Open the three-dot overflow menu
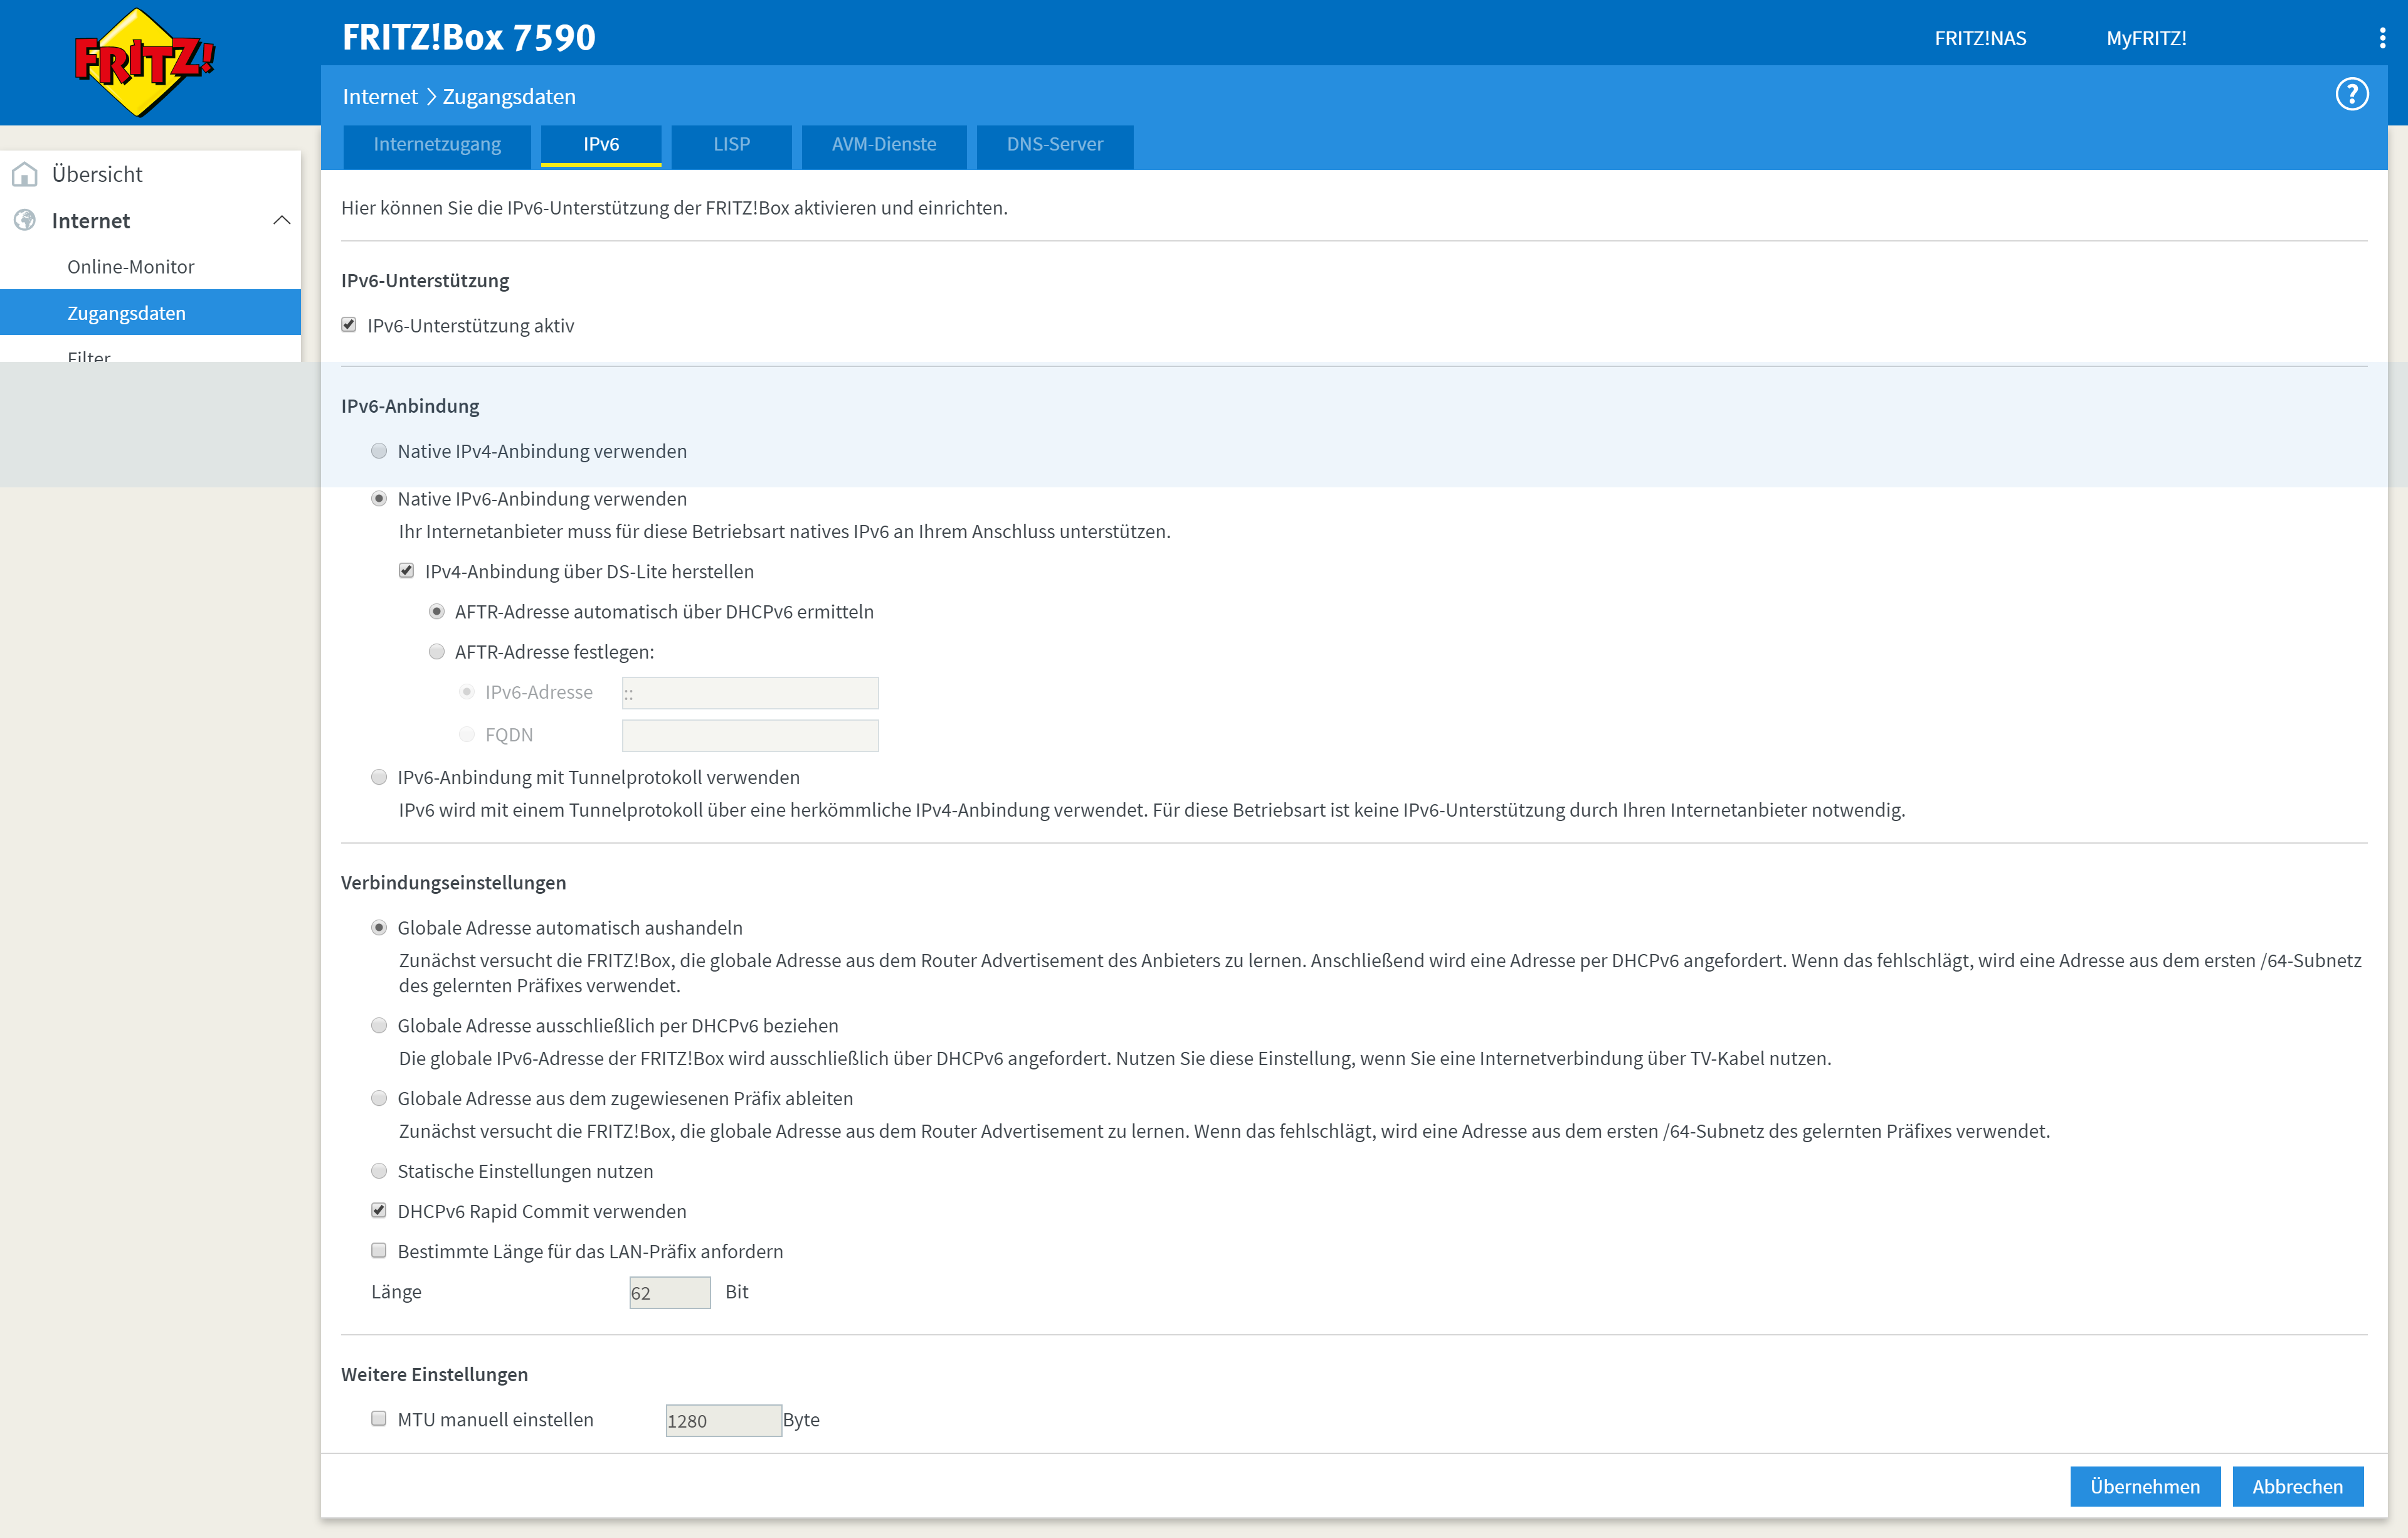The image size is (2408, 1538). click(x=2382, y=38)
